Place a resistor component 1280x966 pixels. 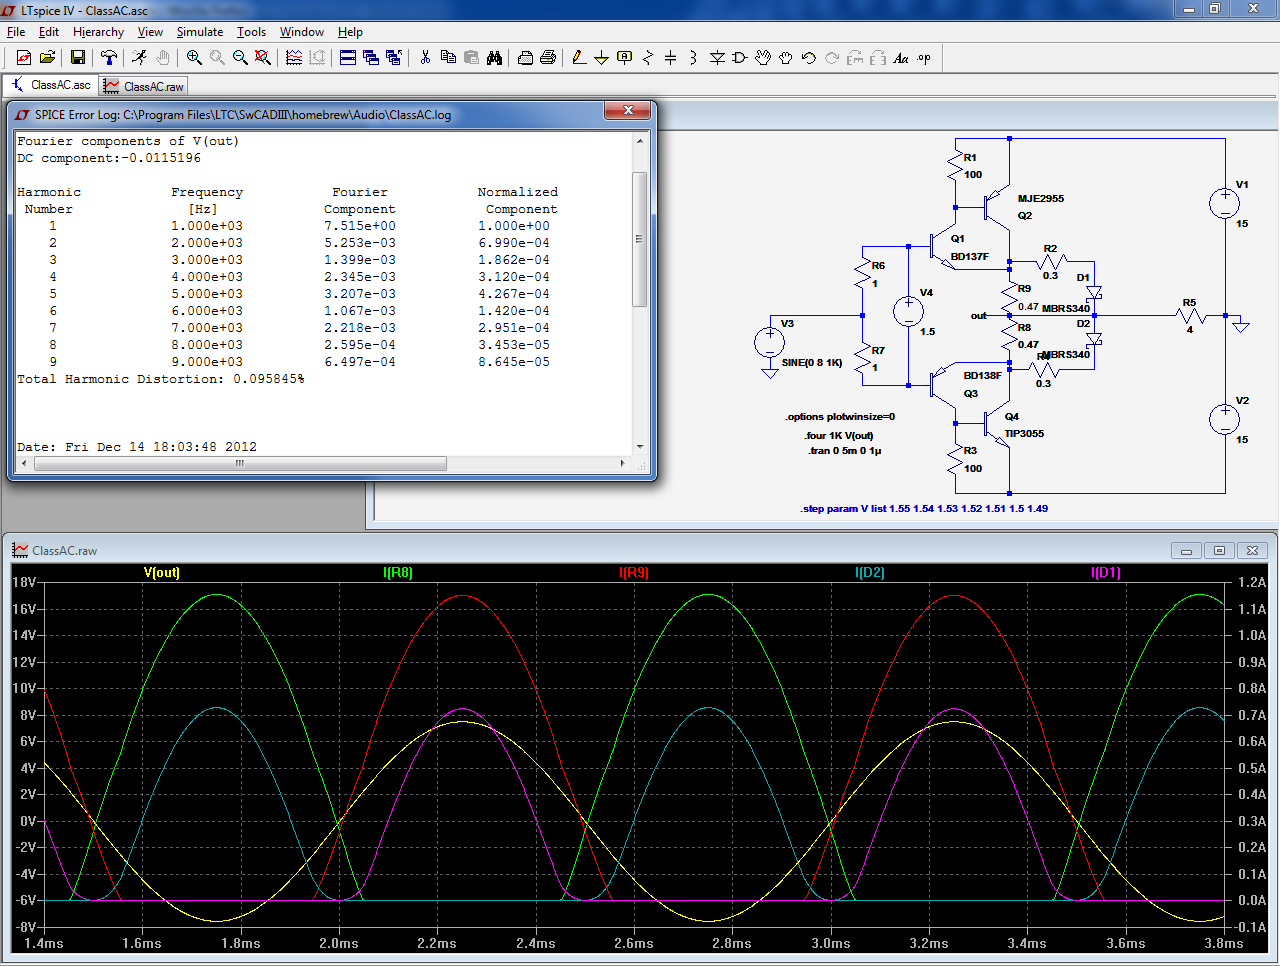click(648, 58)
